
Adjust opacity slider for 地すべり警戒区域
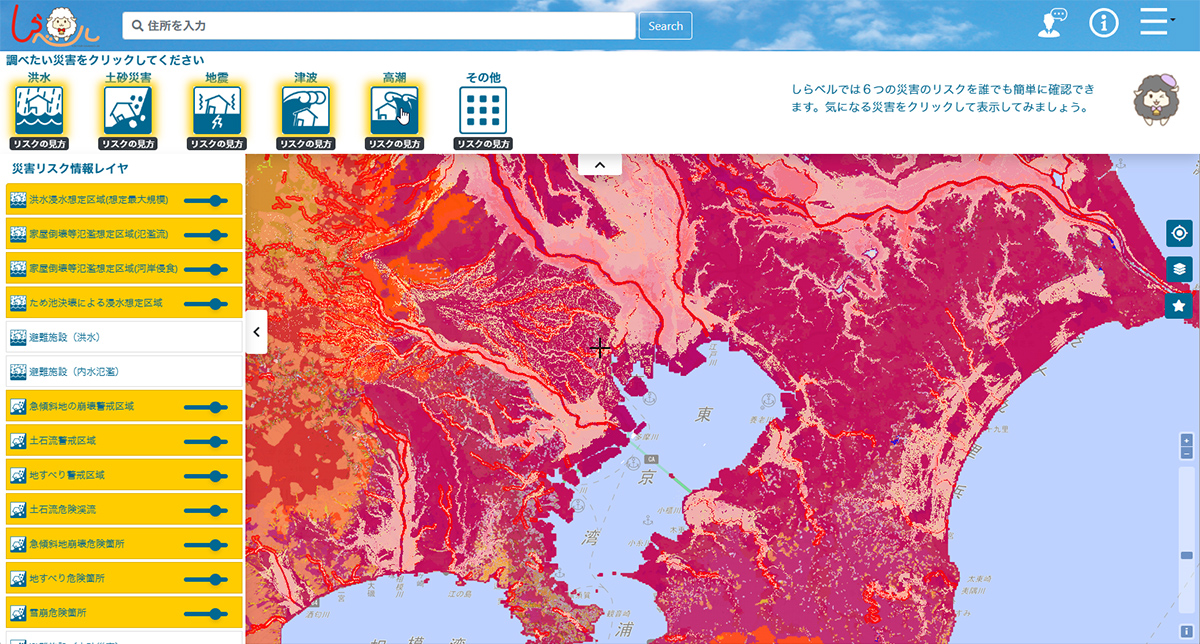206,475
